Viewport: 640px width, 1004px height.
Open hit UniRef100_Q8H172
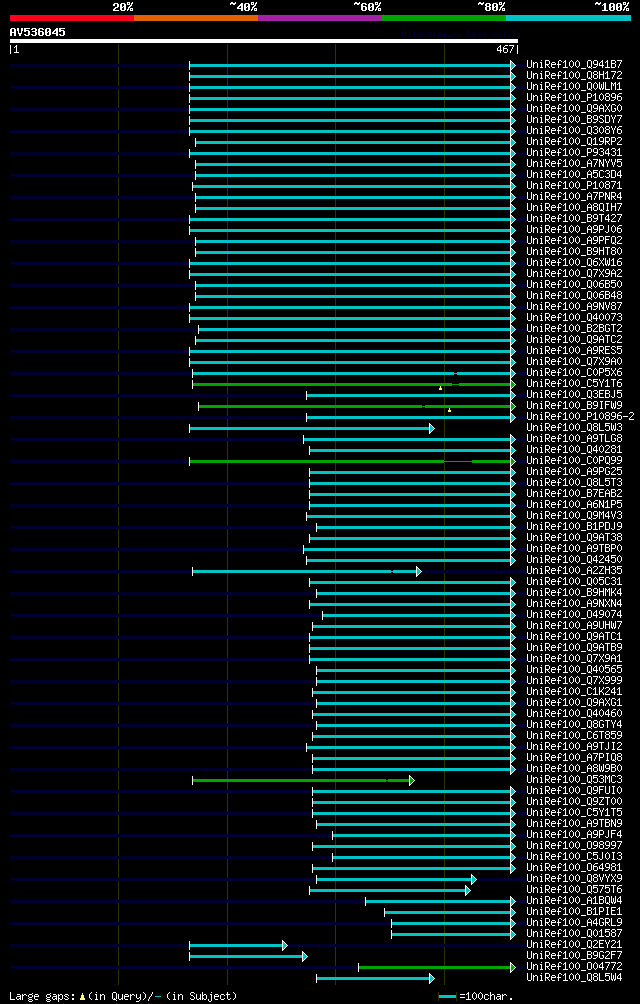574,76
